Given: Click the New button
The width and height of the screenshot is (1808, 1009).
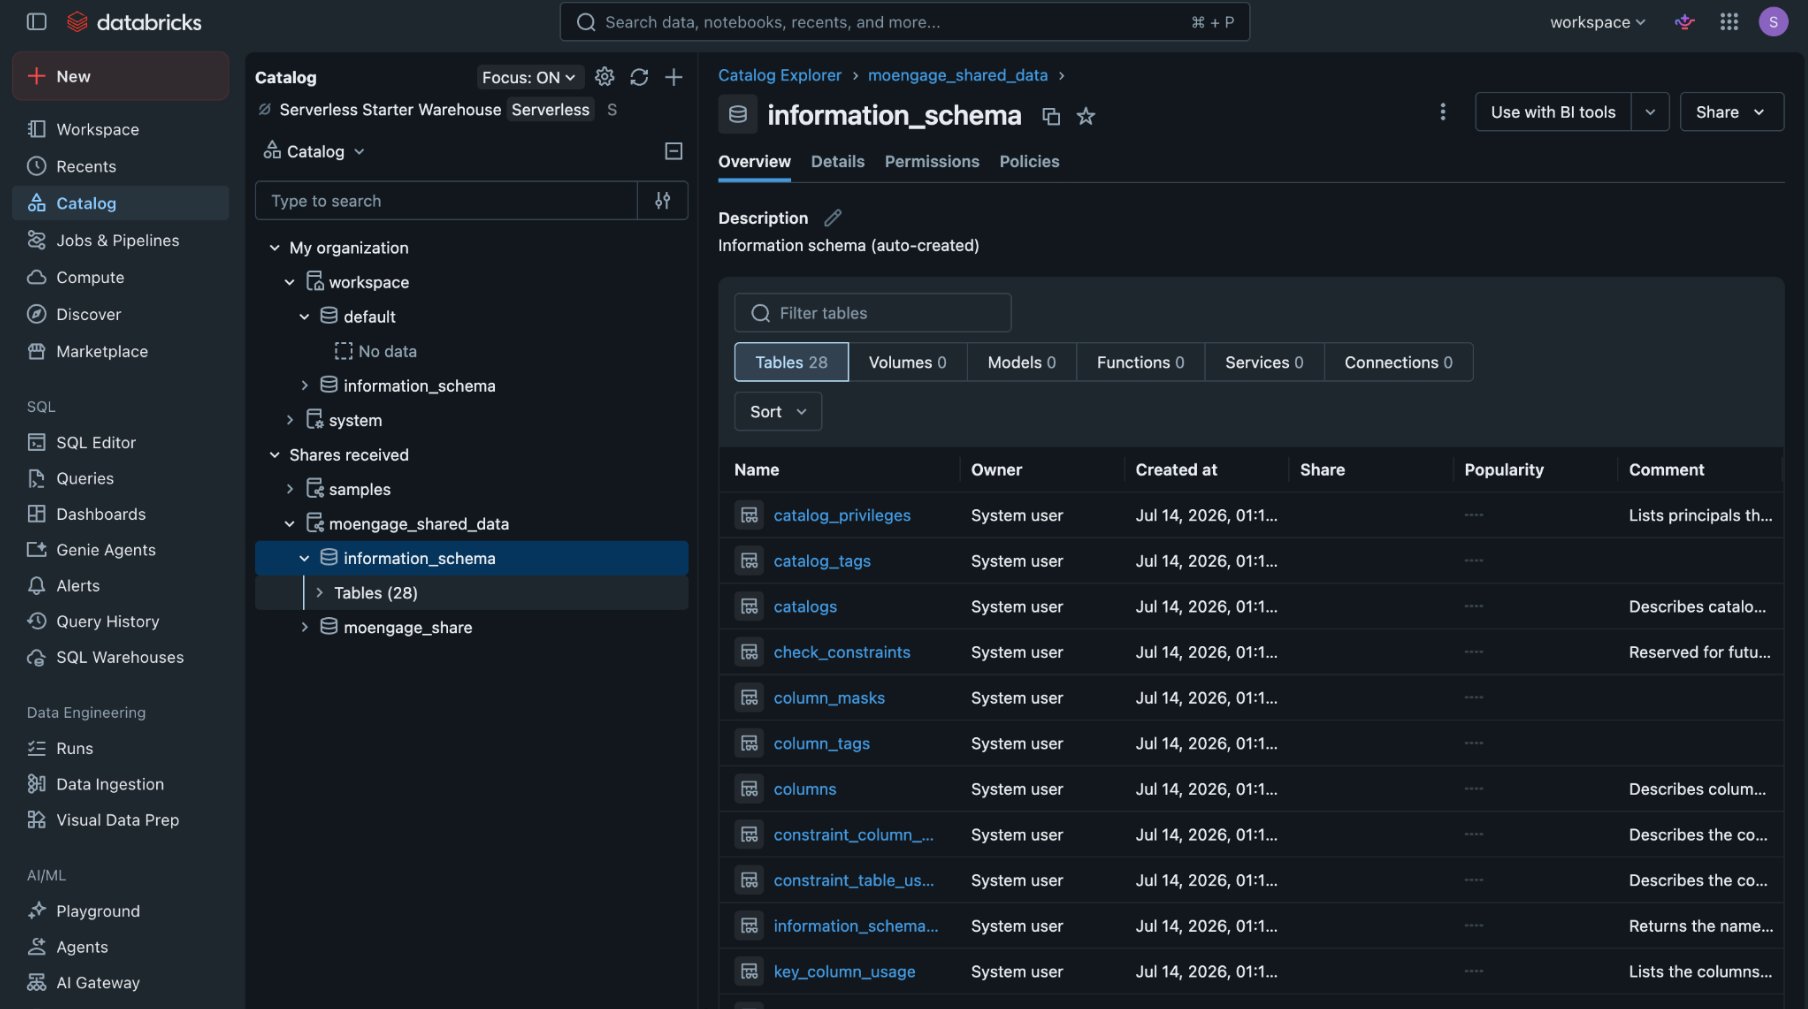Looking at the screenshot, I should [x=120, y=76].
